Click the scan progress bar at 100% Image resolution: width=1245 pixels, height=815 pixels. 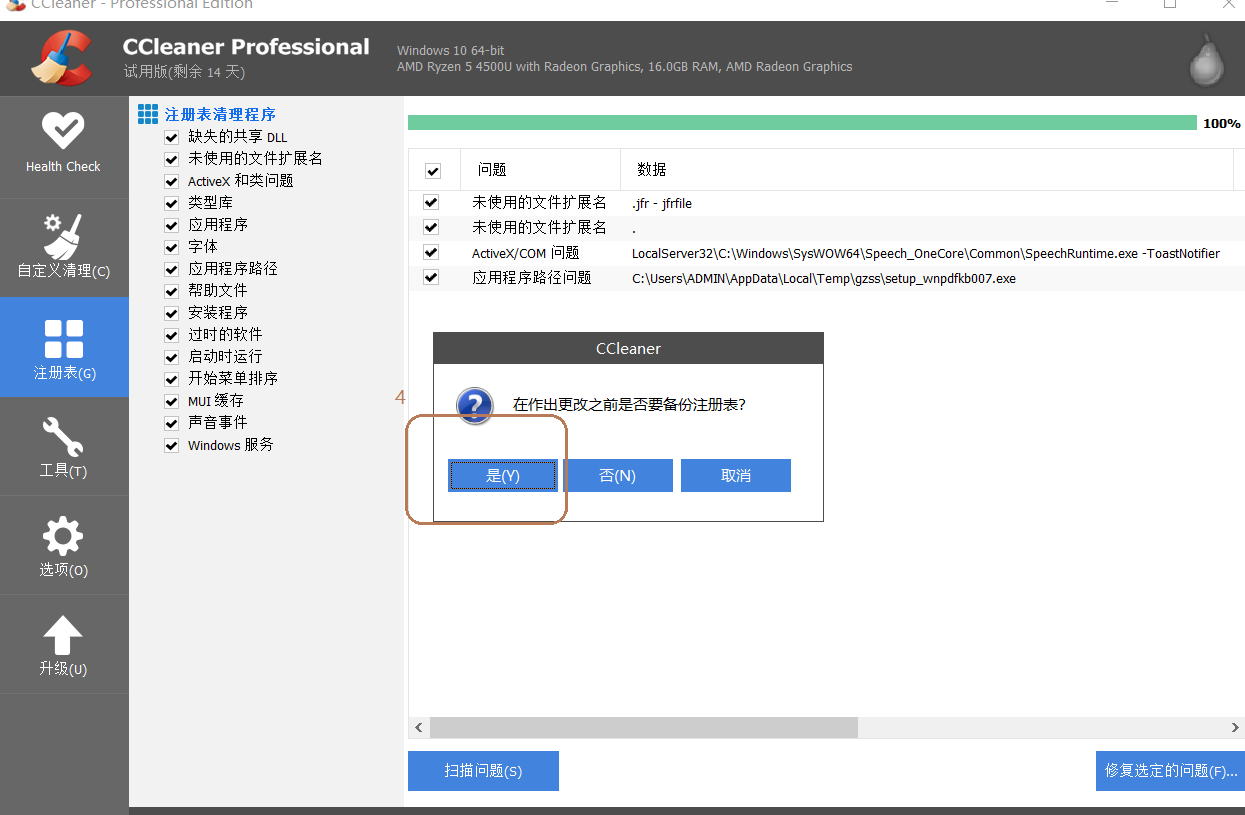[802, 122]
